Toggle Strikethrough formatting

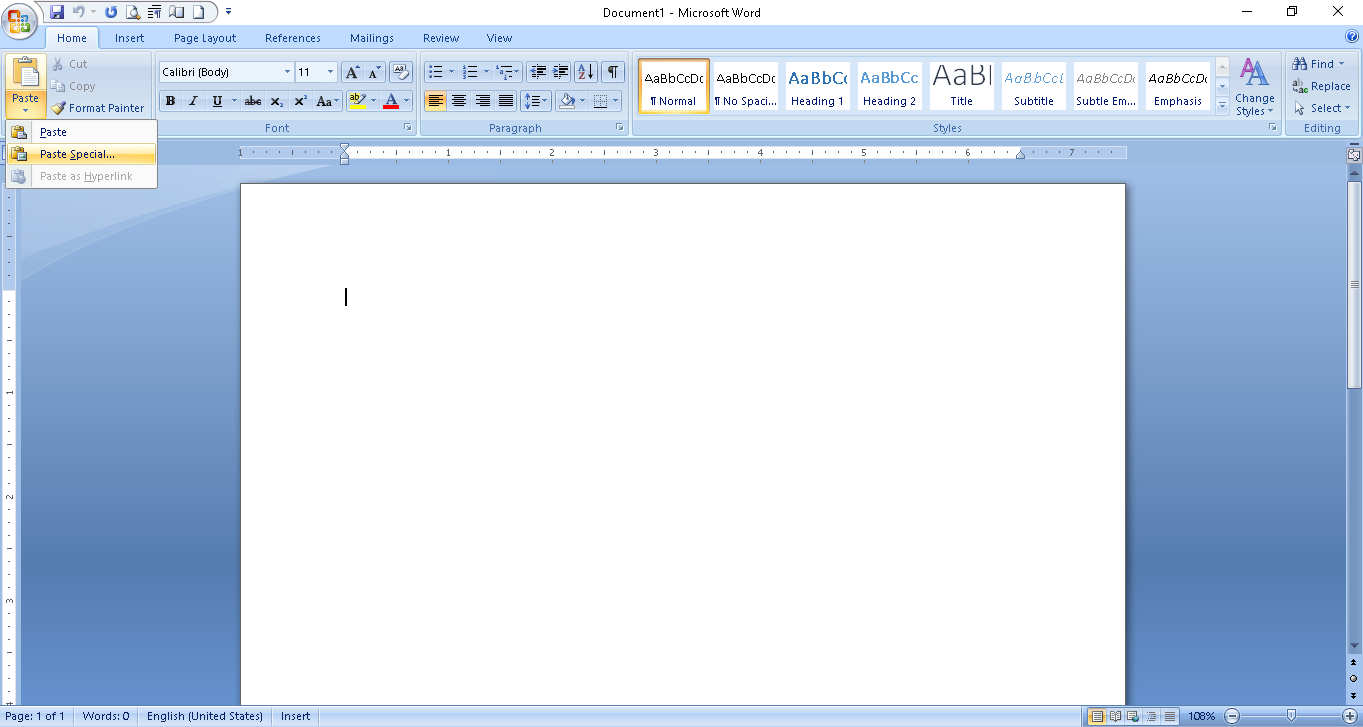point(253,101)
